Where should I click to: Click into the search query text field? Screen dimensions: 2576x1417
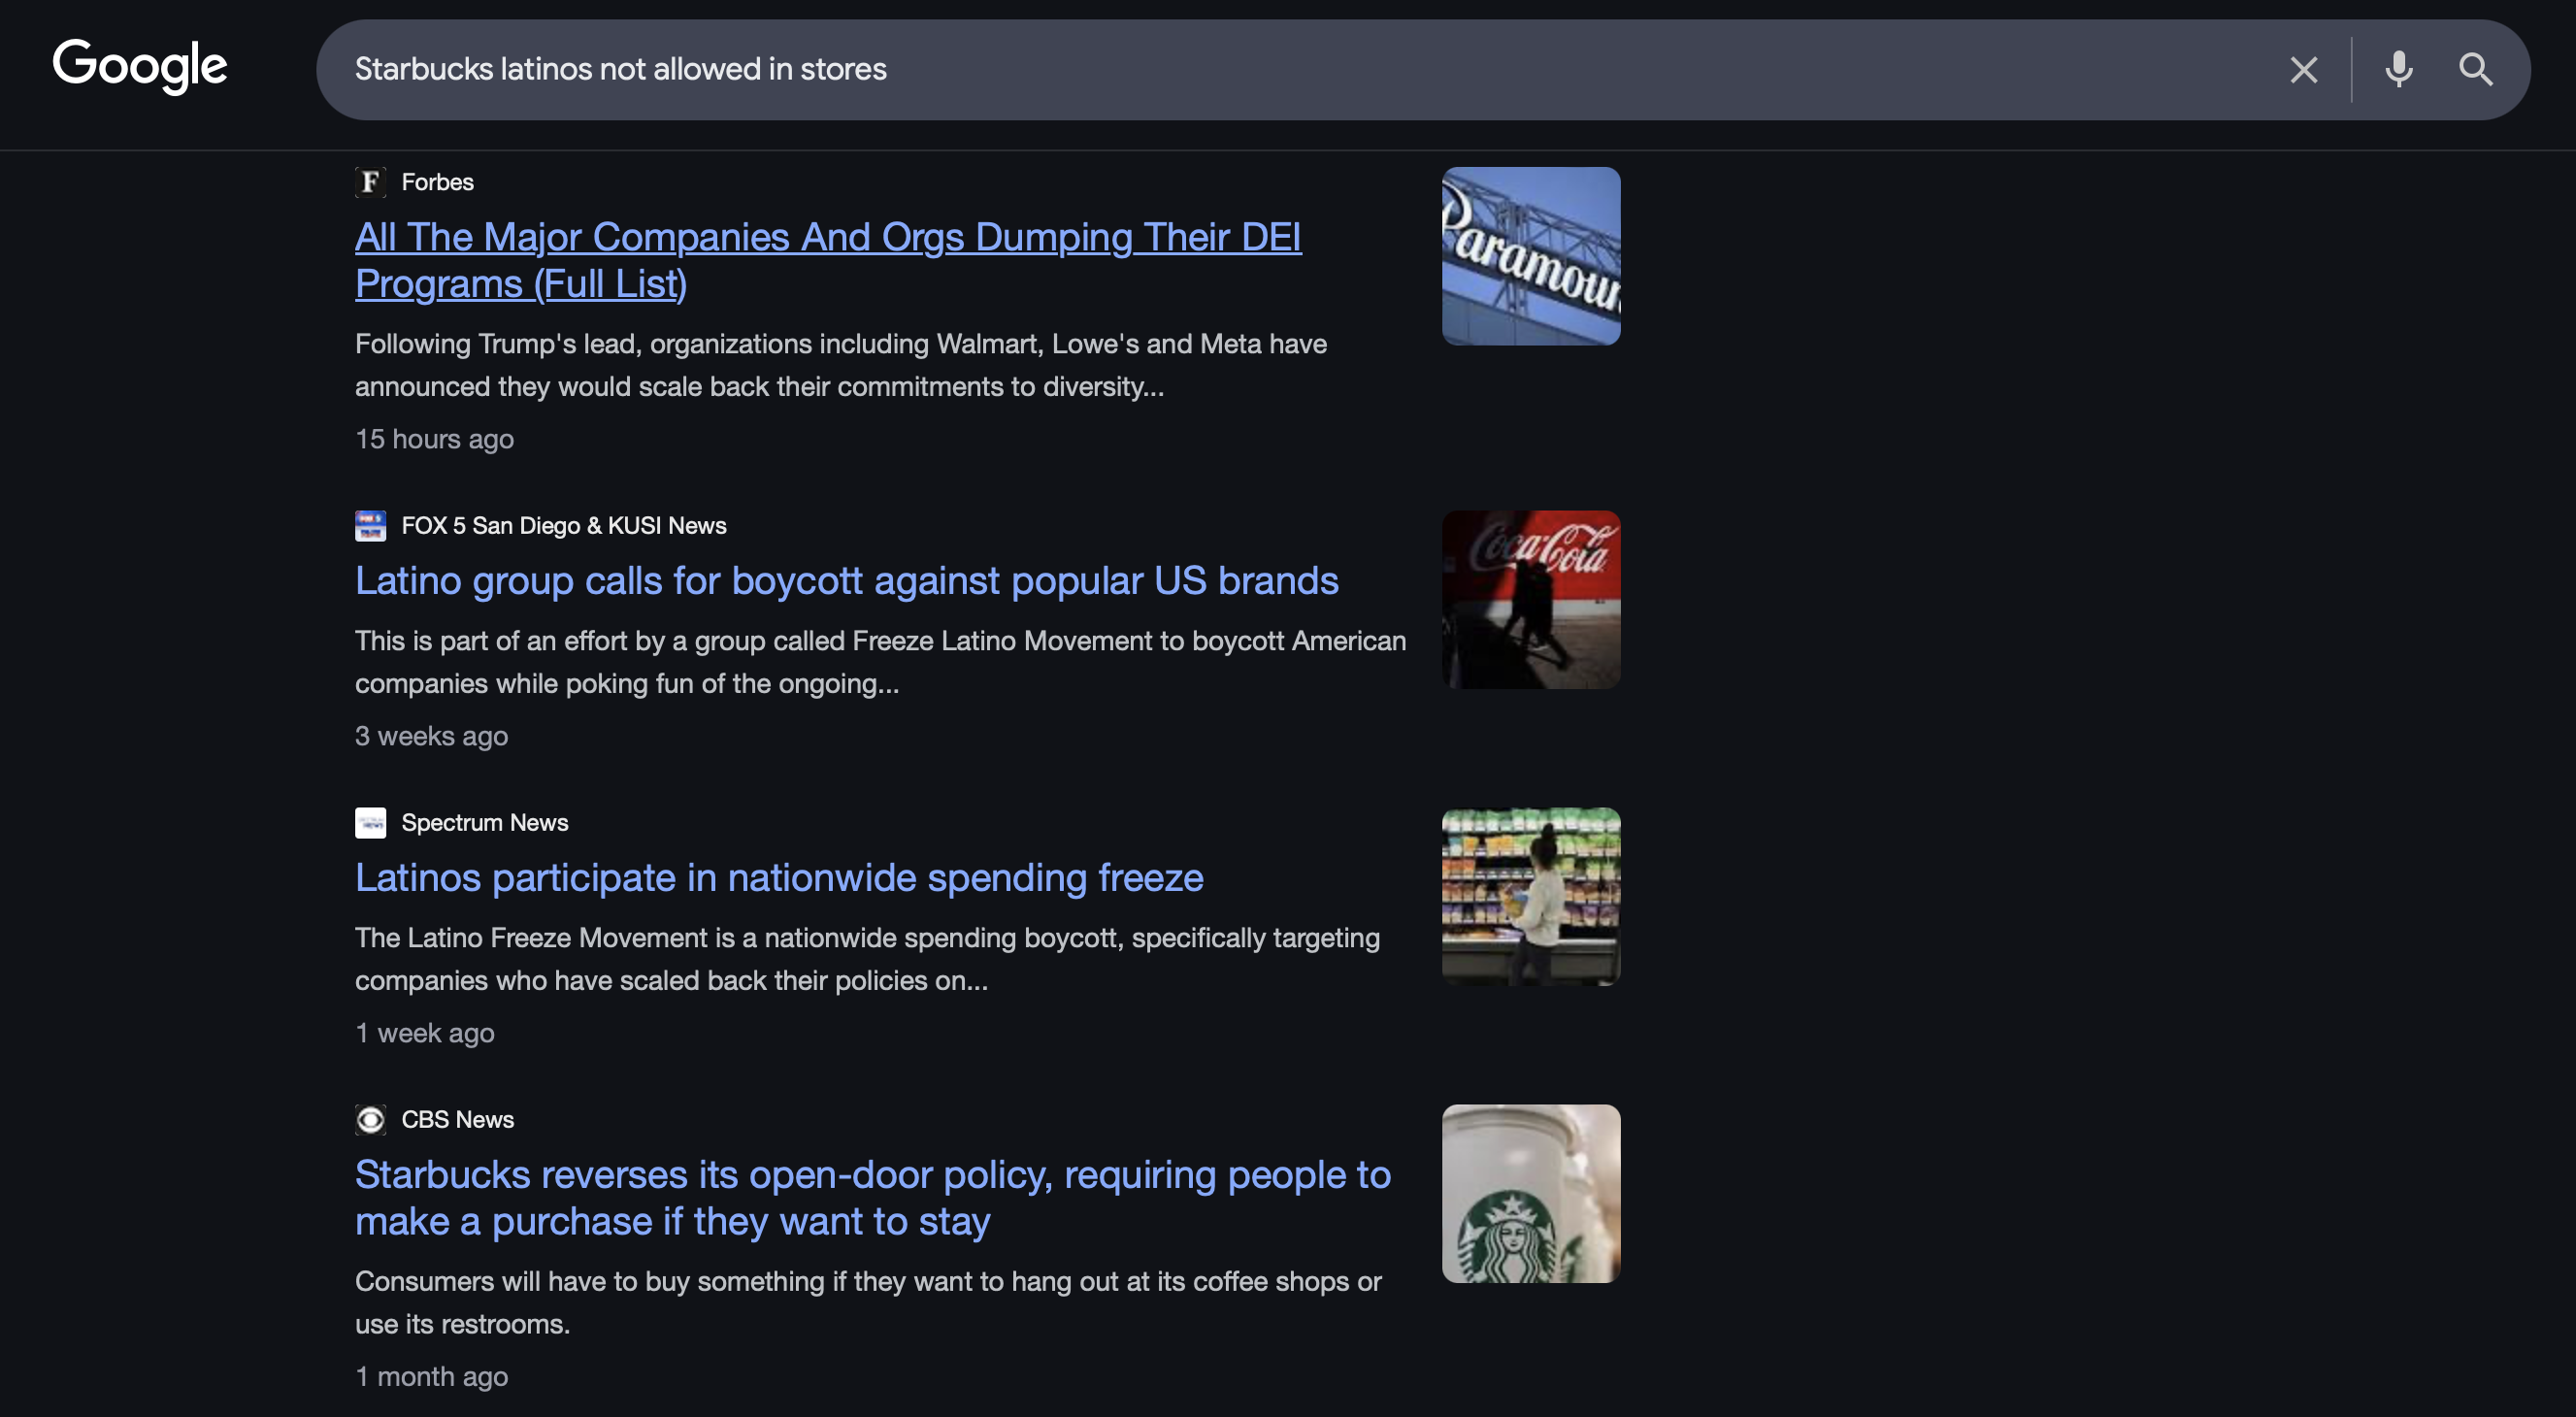1200,70
